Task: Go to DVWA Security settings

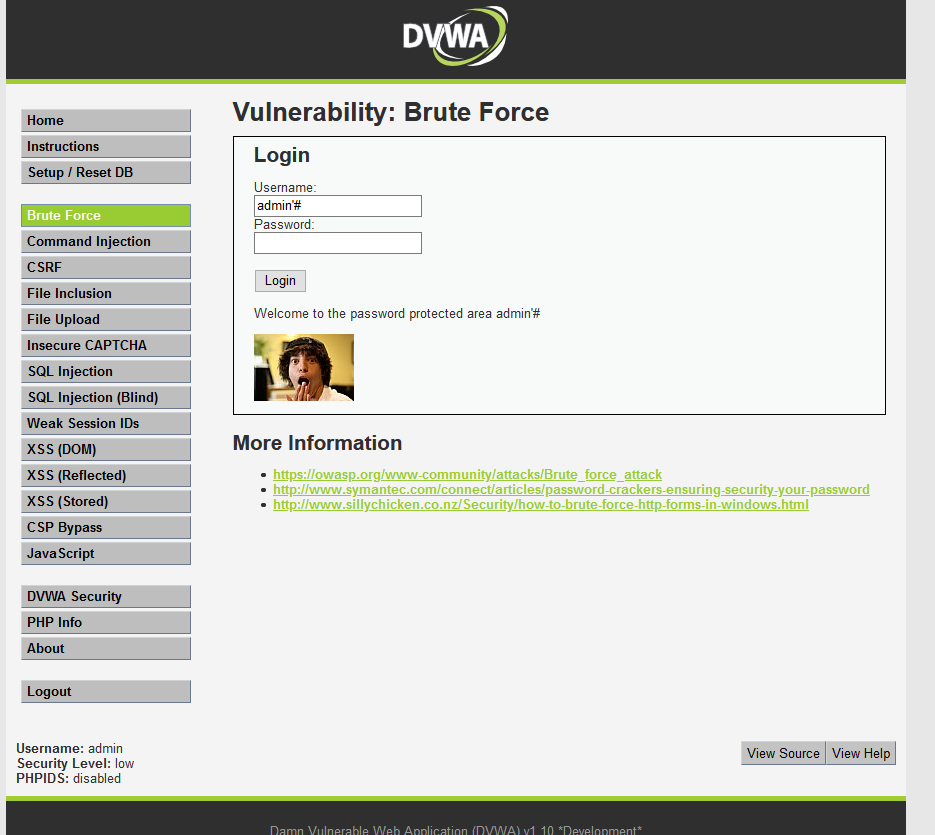Action: 105,597
